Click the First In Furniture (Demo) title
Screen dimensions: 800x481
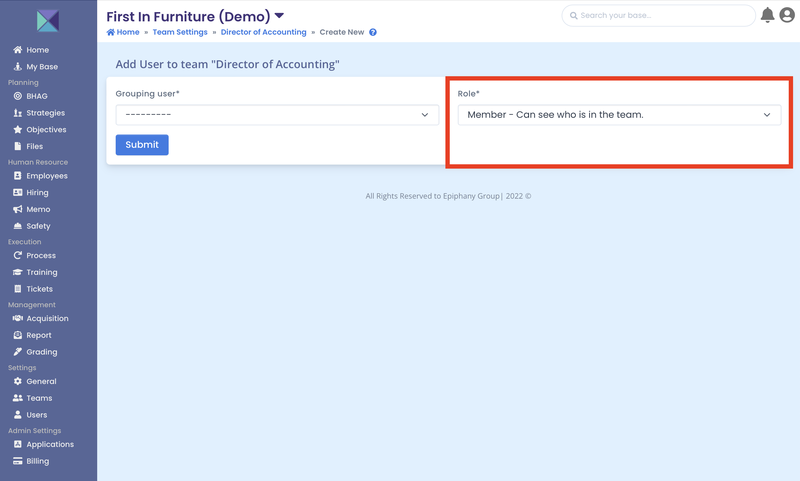(x=188, y=16)
